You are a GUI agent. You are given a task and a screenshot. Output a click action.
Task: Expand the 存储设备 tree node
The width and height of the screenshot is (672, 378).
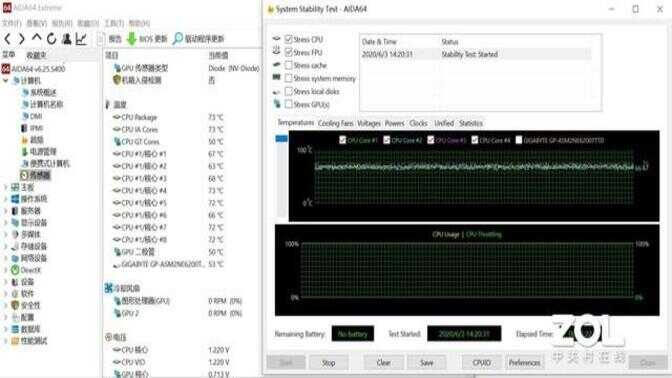6,246
